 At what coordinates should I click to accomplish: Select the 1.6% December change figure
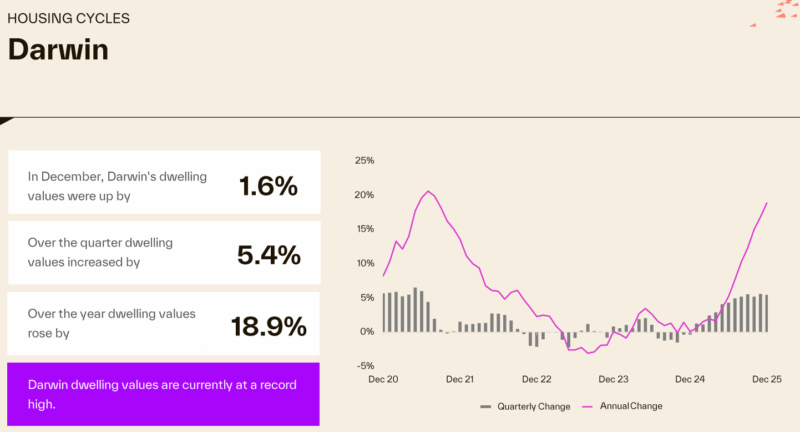[268, 185]
